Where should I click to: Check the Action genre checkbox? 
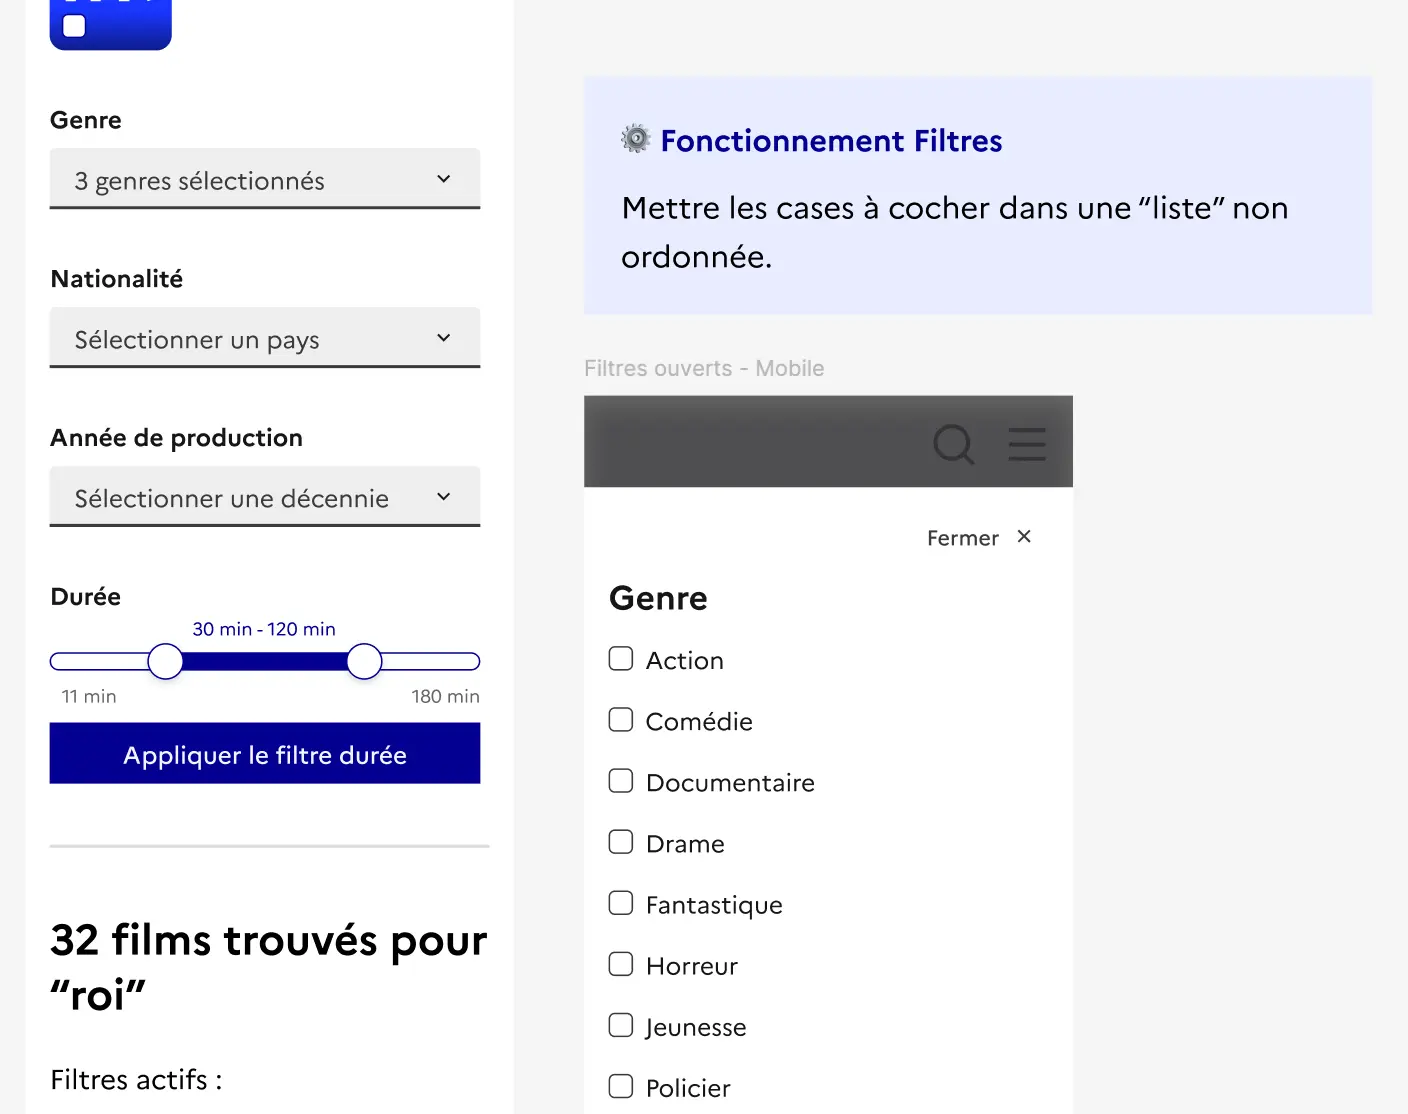[621, 659]
